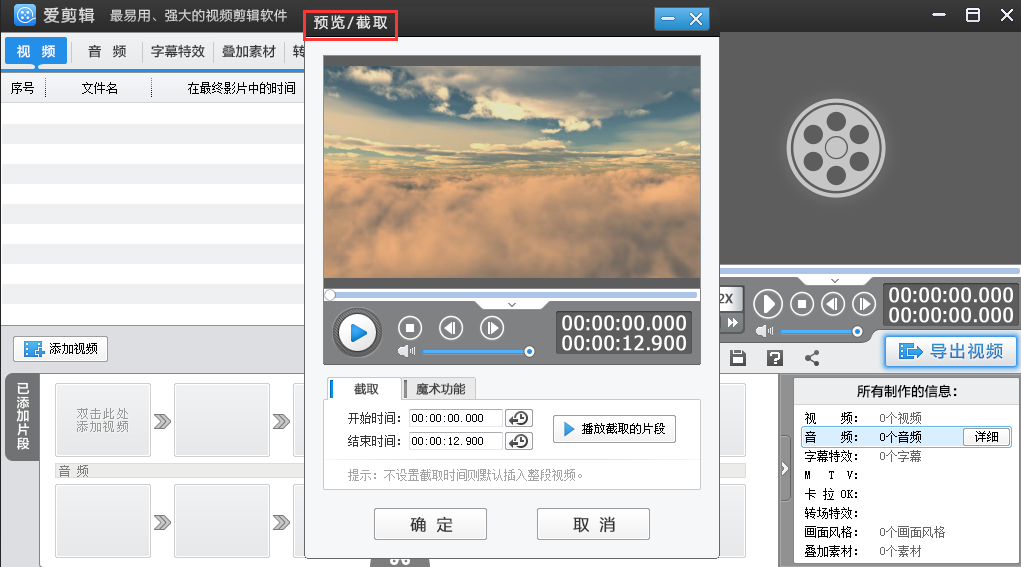The image size is (1021, 567).
Task: Select 字幕特效: 0个字幕 info row
Action: [906, 456]
